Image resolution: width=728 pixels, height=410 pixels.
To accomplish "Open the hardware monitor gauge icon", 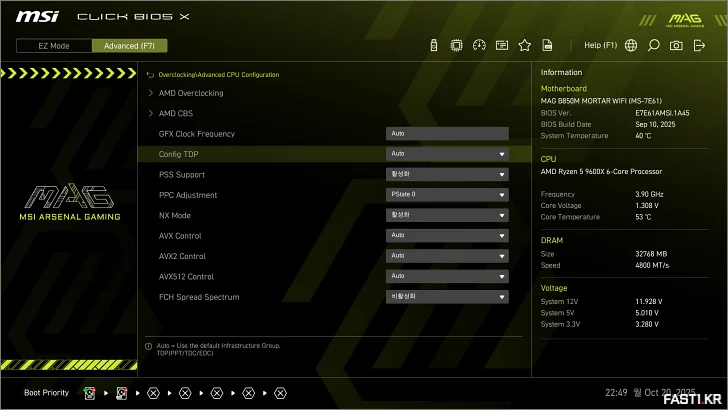I will (479, 45).
